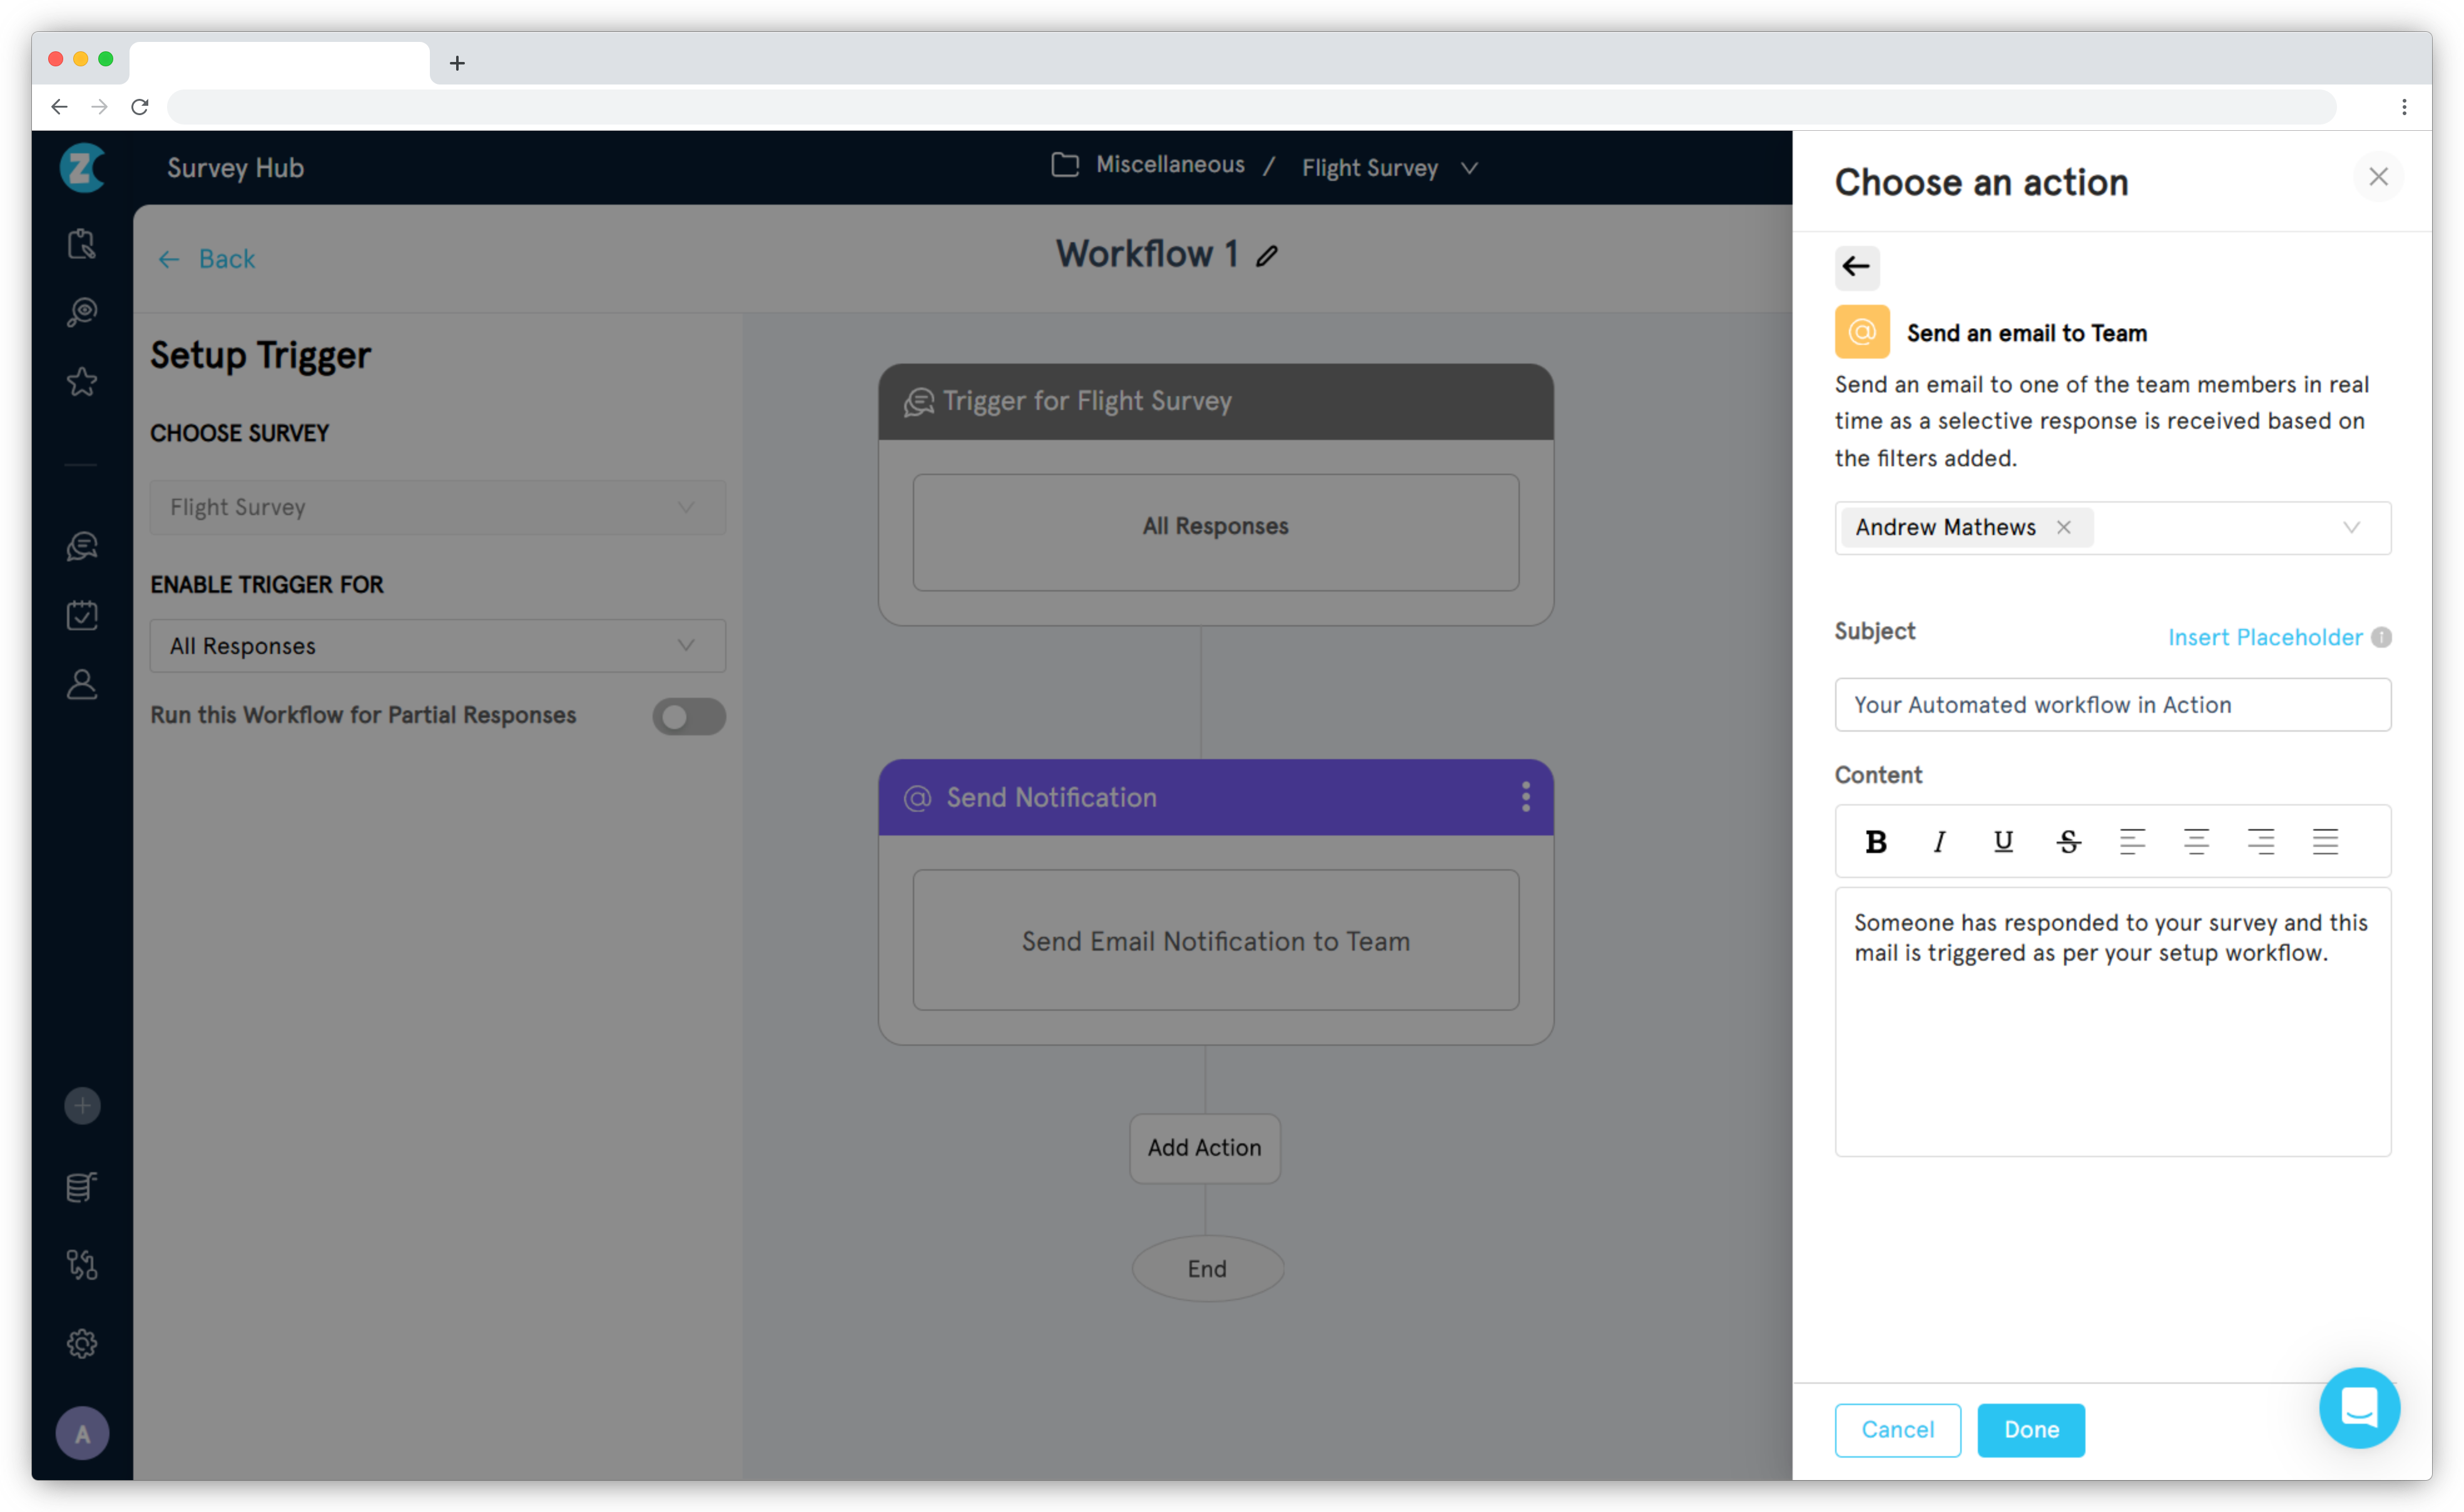Open the Send Notification card kebab menu
This screenshot has height=1512, width=2464.
(1526, 797)
